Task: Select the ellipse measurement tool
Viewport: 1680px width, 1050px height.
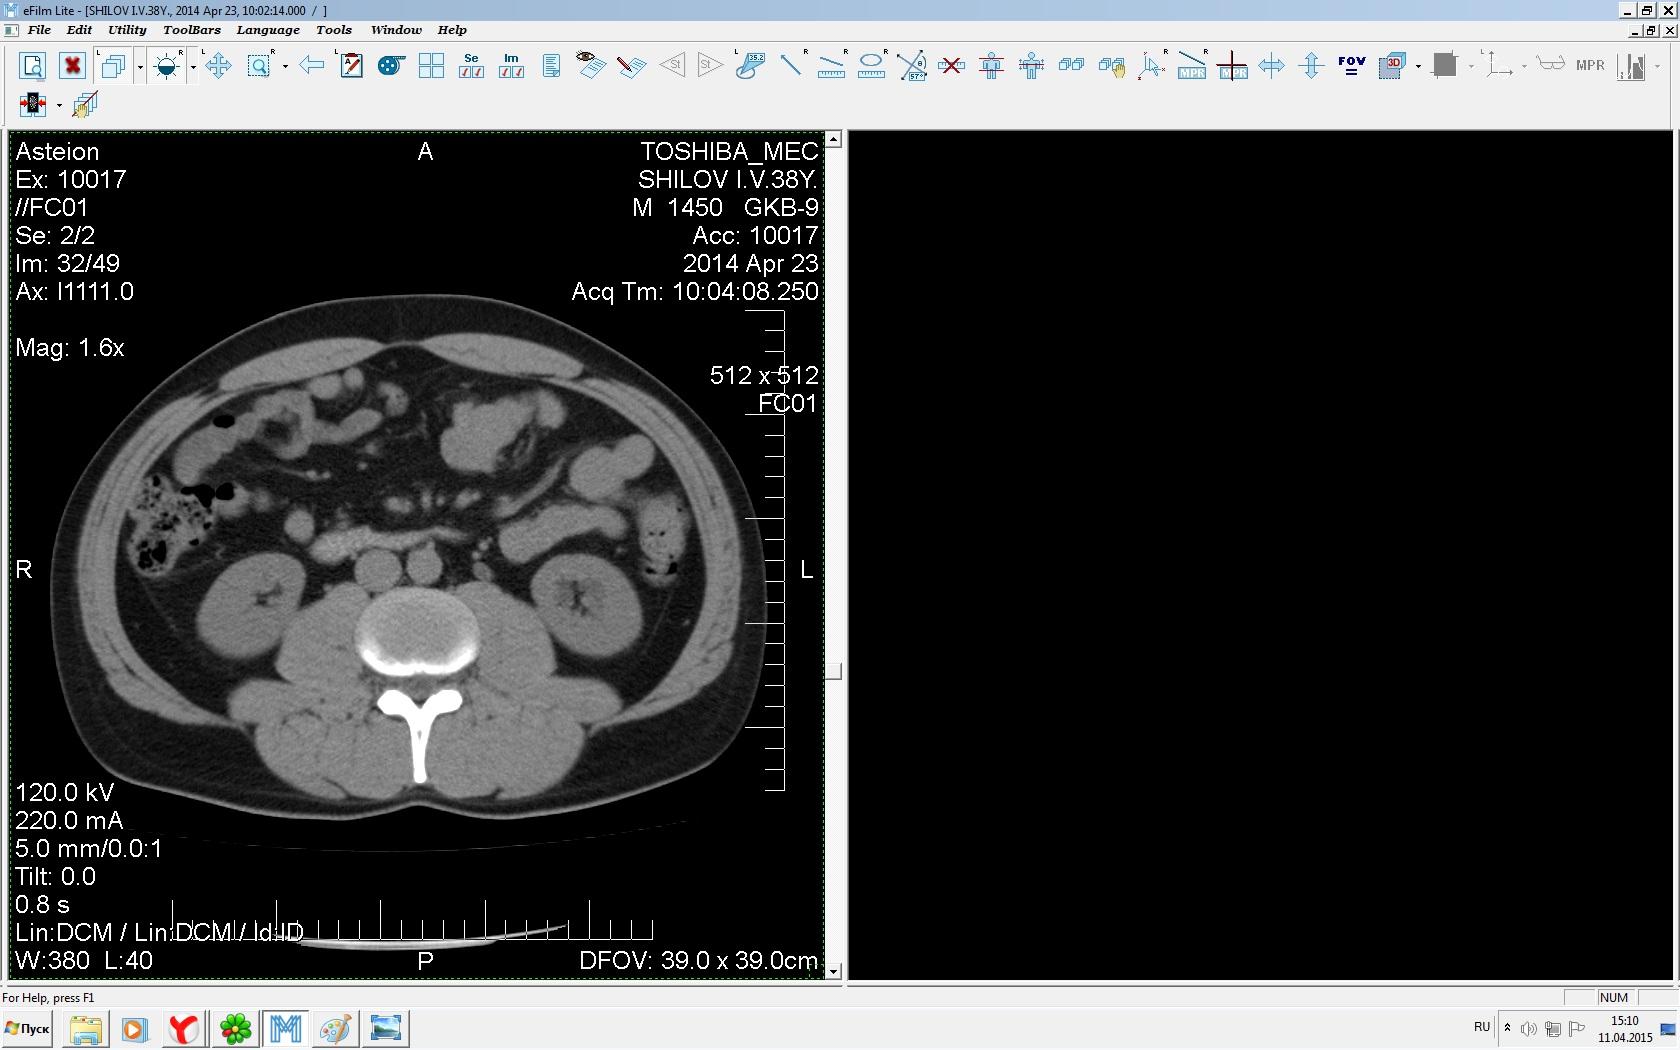Action: point(871,66)
